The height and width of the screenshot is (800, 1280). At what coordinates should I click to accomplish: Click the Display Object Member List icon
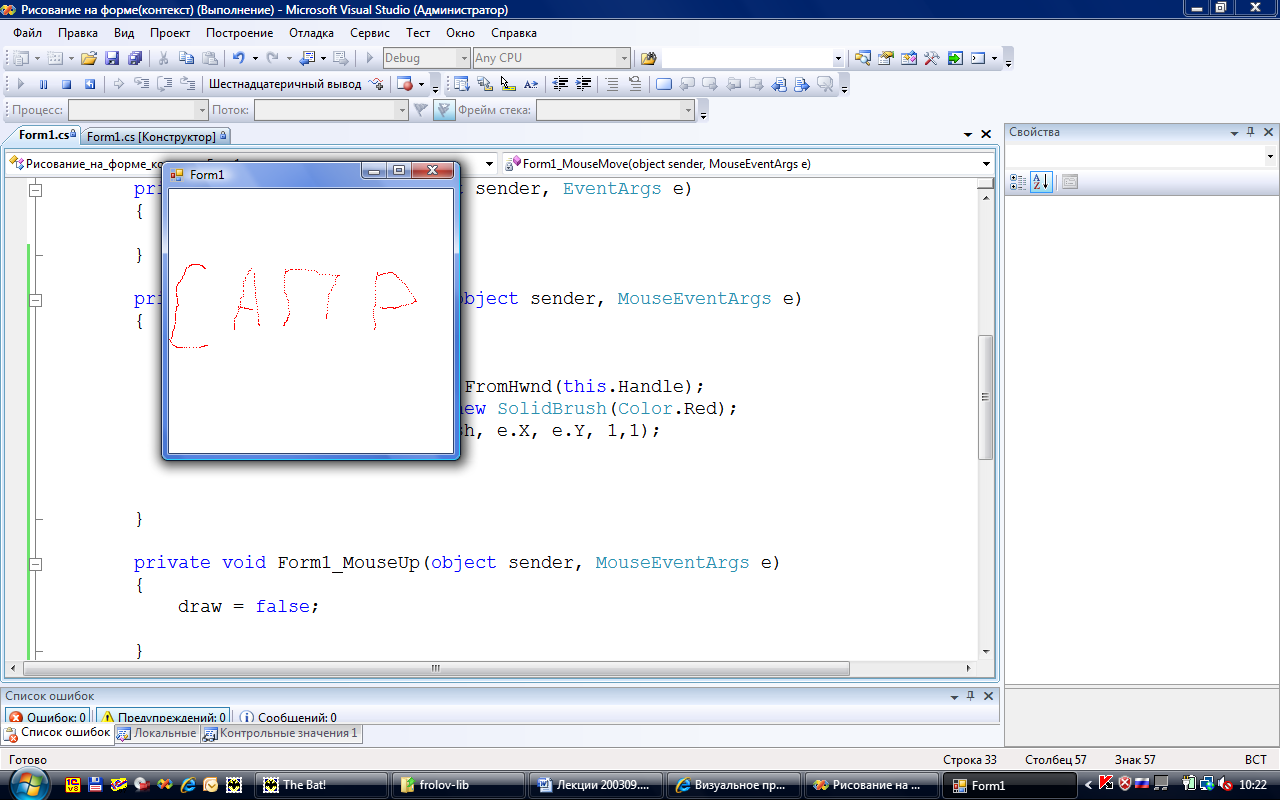(x=462, y=84)
